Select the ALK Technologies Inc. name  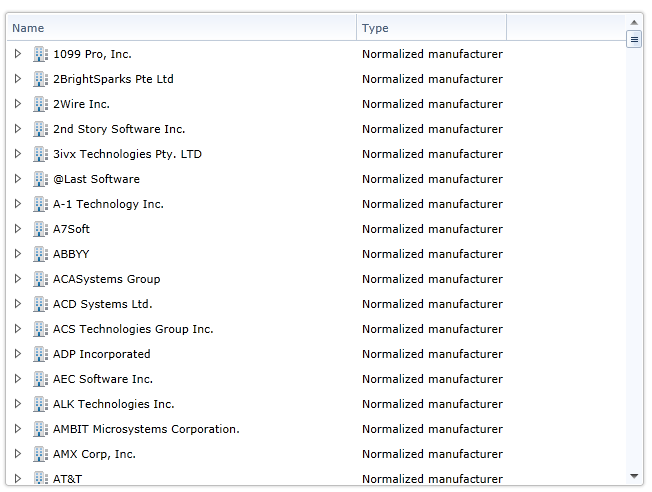114,404
